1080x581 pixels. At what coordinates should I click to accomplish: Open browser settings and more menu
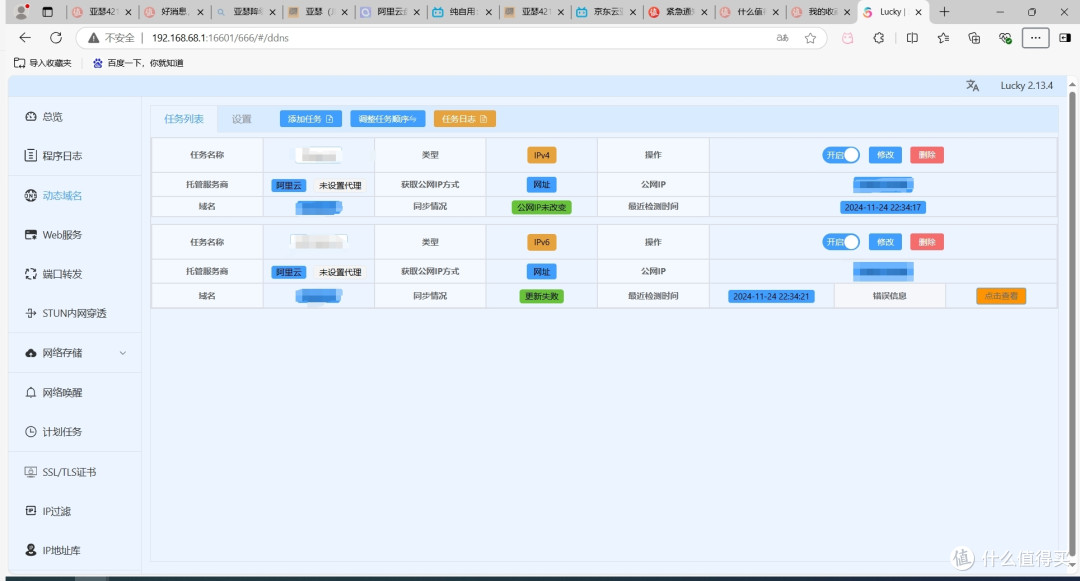pyautogui.click(x=1035, y=38)
